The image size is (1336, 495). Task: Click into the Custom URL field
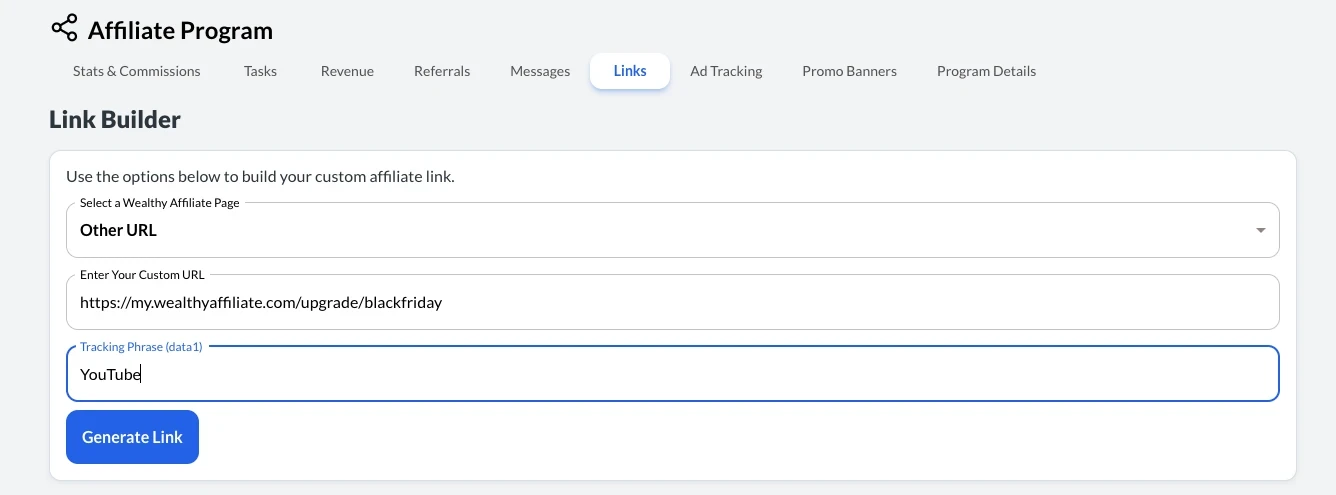(x=670, y=303)
